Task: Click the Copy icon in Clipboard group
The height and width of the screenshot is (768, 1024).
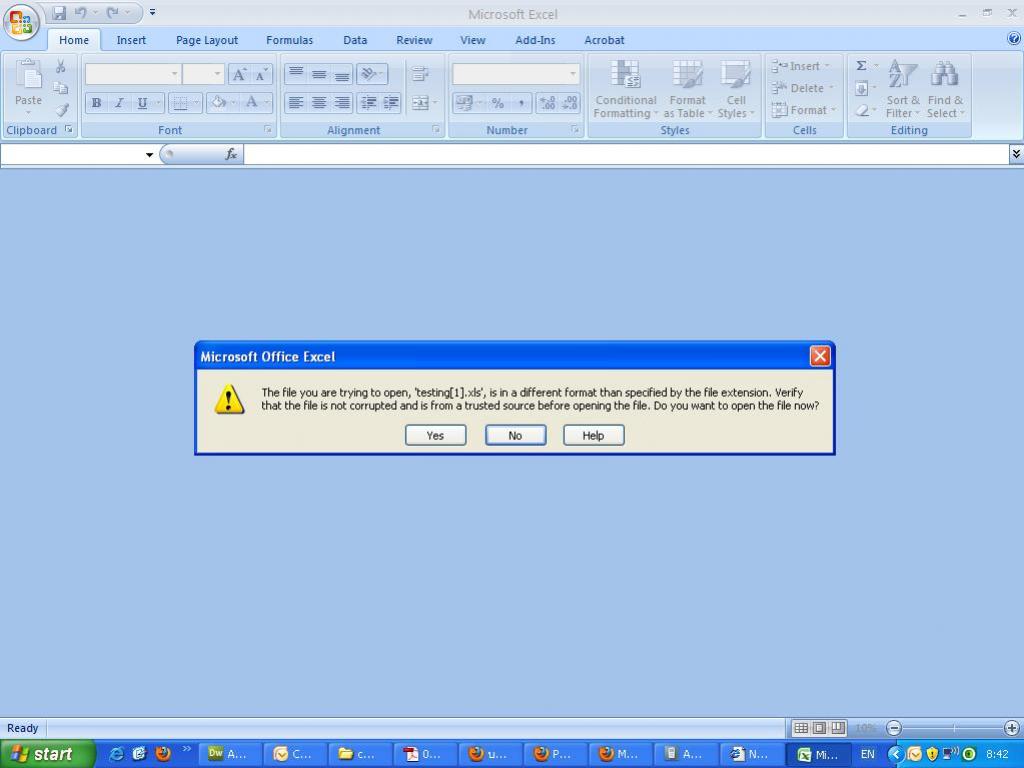Action: (61, 88)
